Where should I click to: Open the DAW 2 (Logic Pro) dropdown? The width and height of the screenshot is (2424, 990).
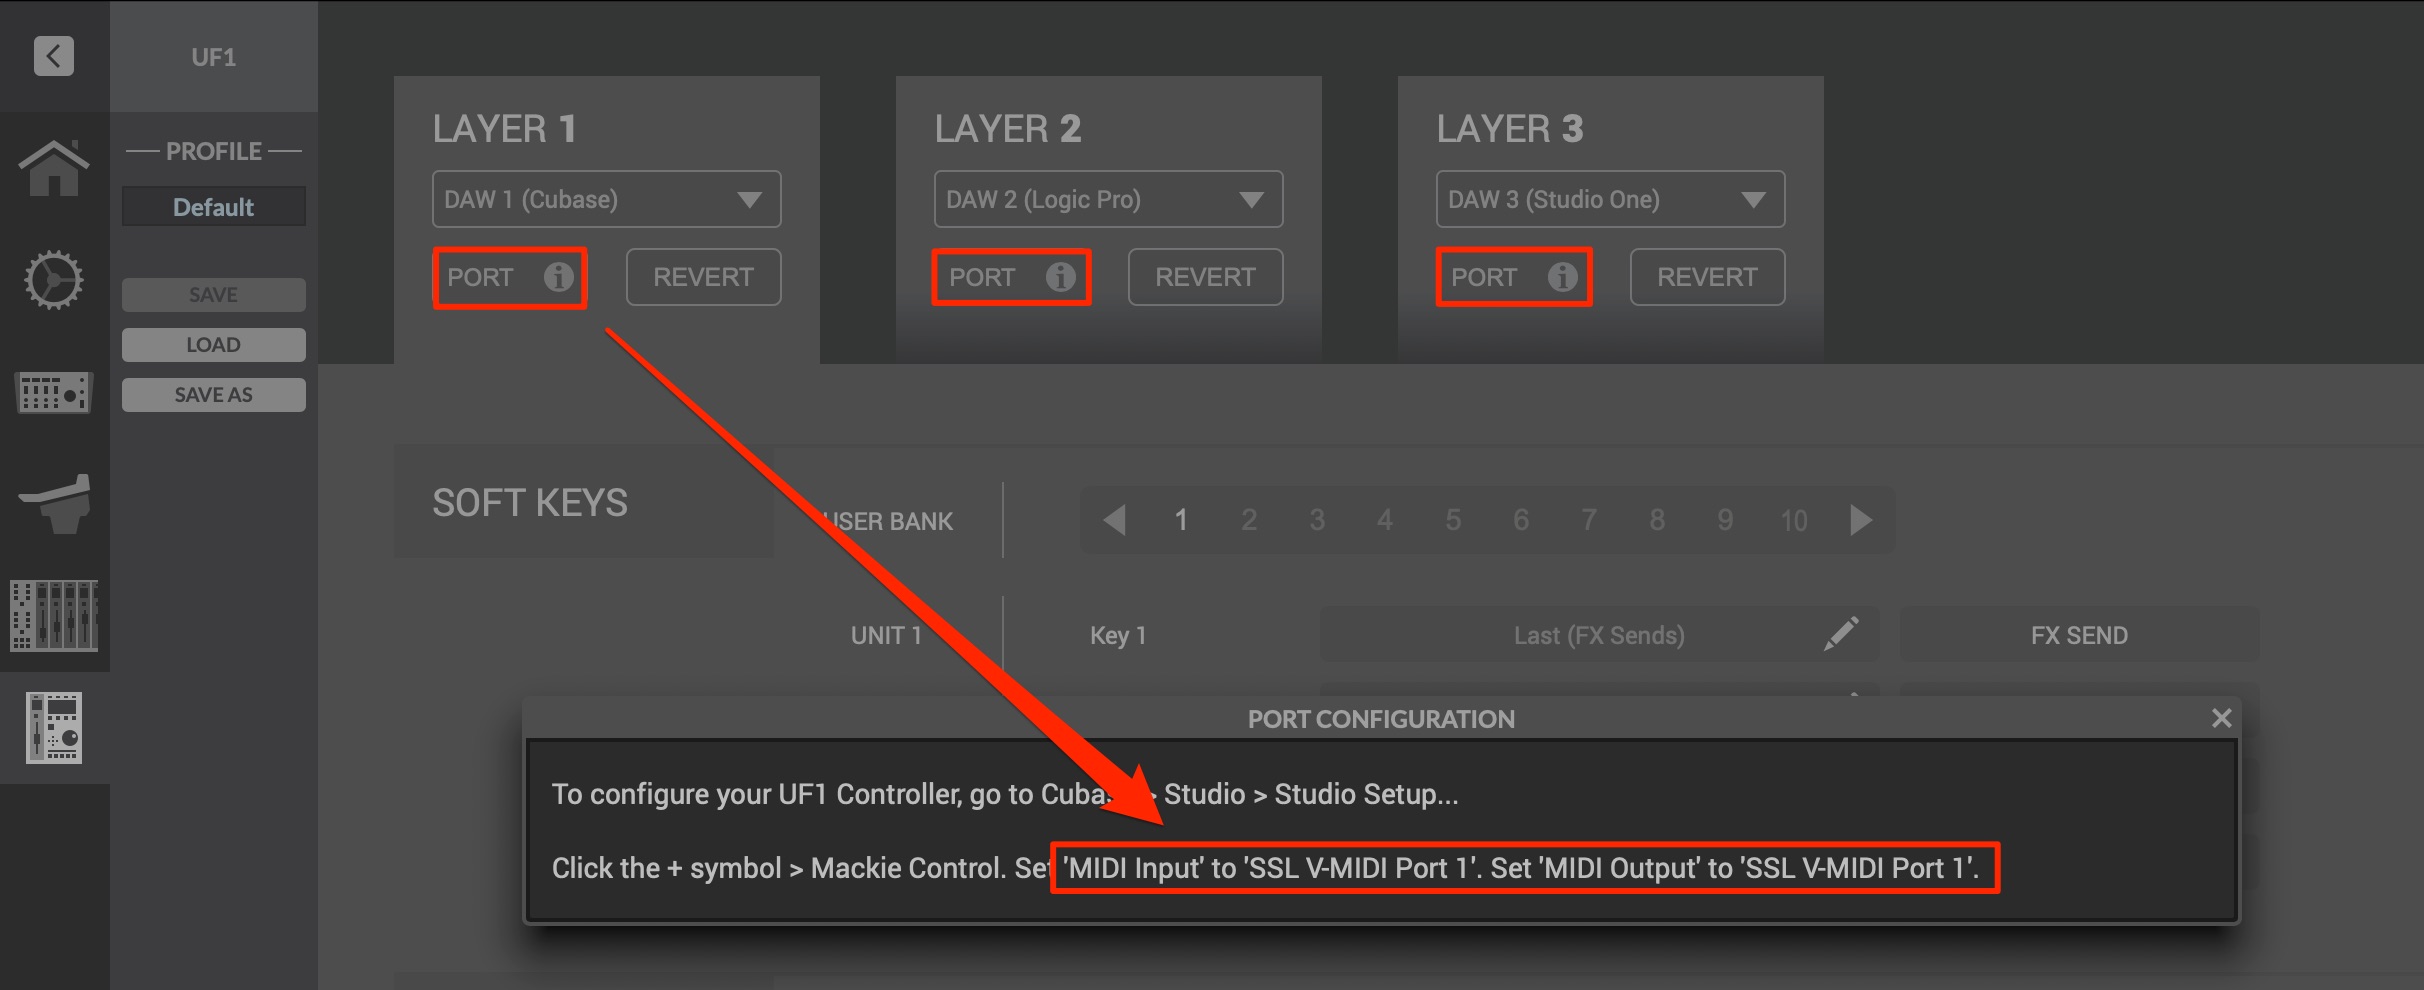tap(1109, 199)
